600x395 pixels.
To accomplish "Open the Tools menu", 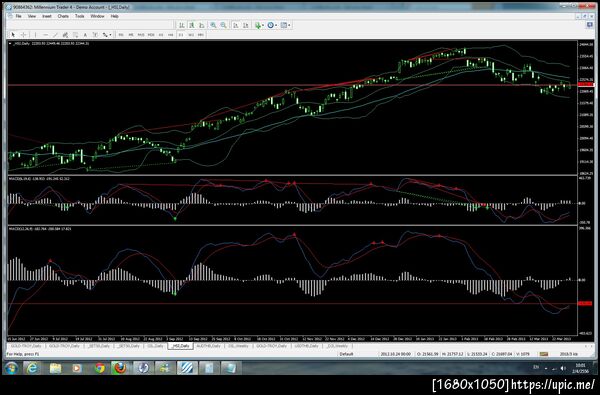I will tap(80, 16).
